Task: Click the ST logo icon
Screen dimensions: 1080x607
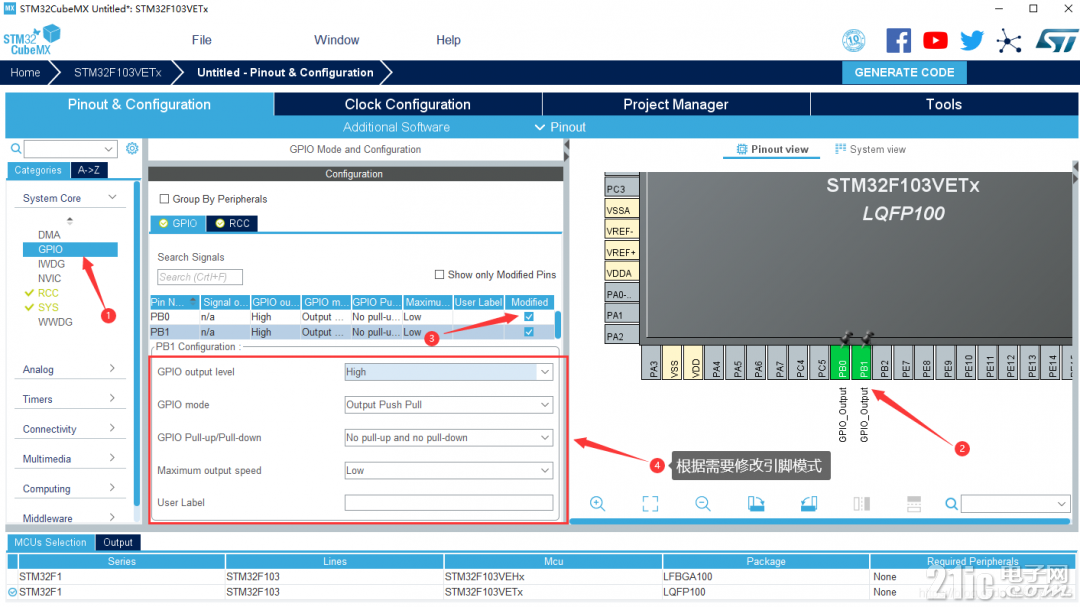Action: tap(1057, 41)
